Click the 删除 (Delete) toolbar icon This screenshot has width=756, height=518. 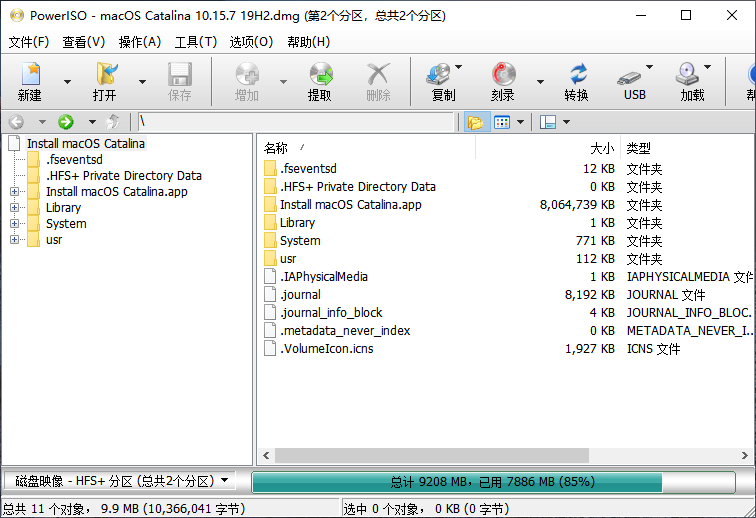point(378,81)
